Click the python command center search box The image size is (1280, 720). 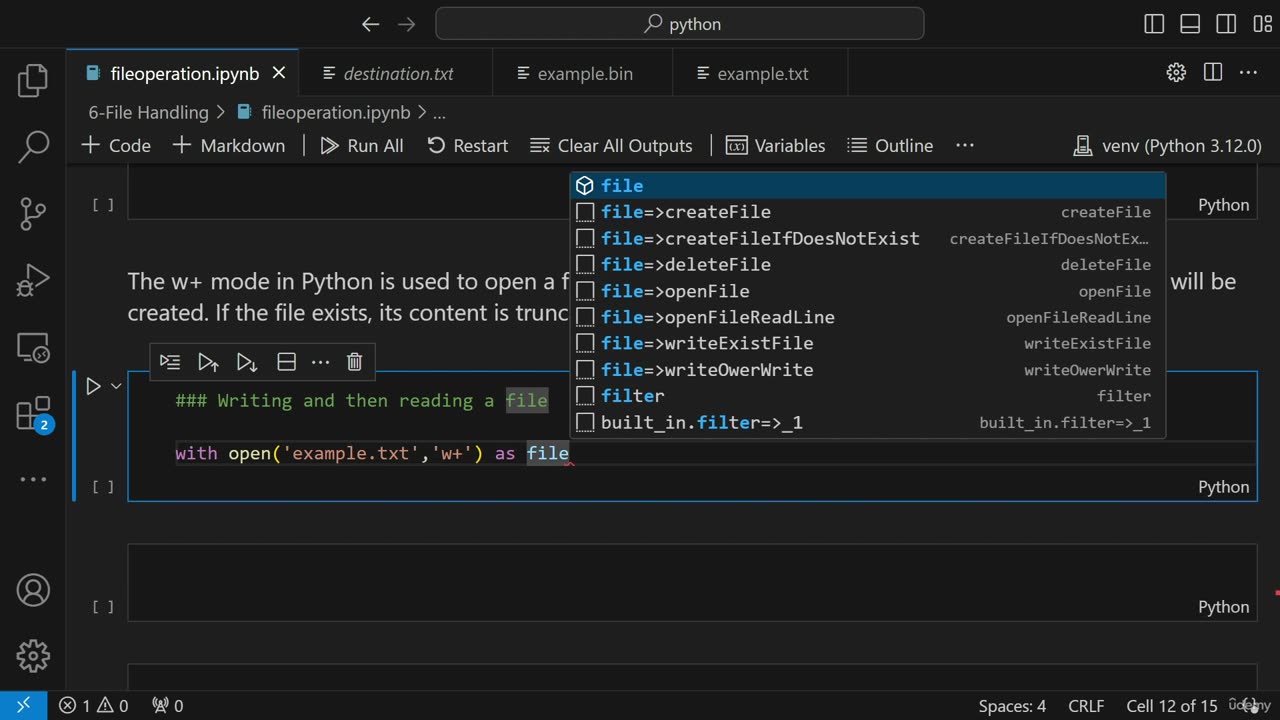tap(680, 24)
